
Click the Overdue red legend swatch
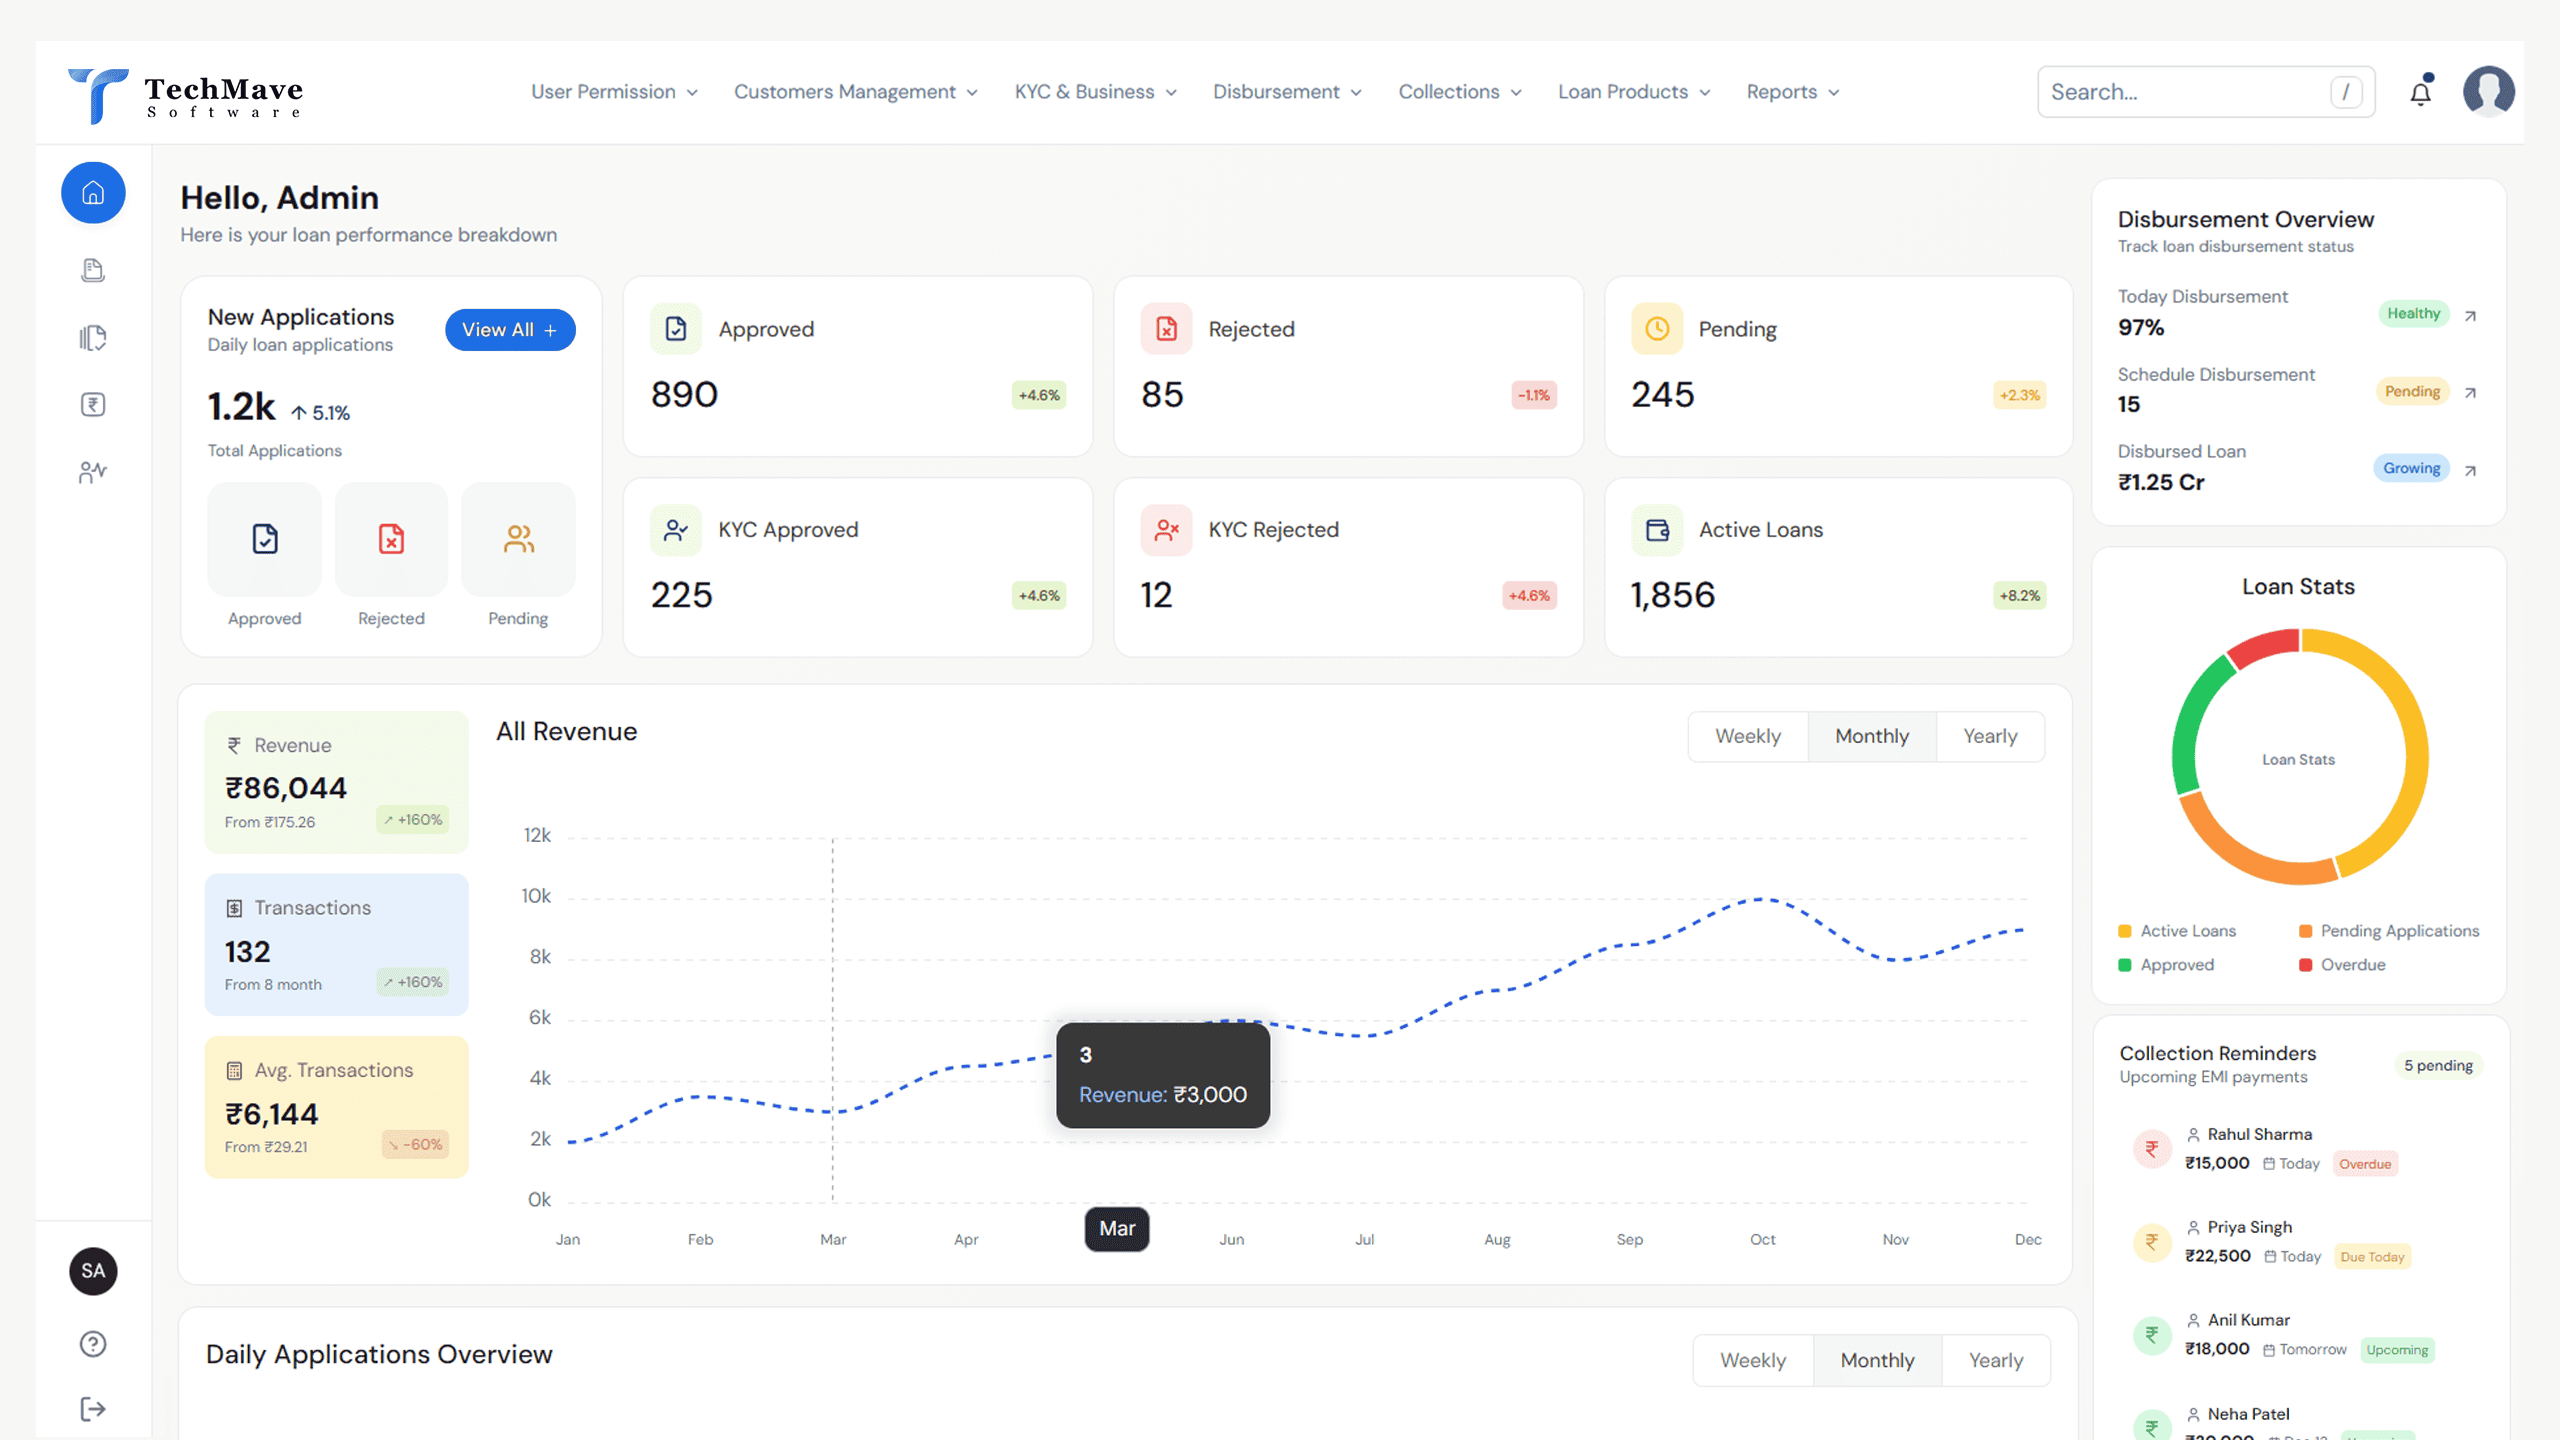coord(2305,965)
